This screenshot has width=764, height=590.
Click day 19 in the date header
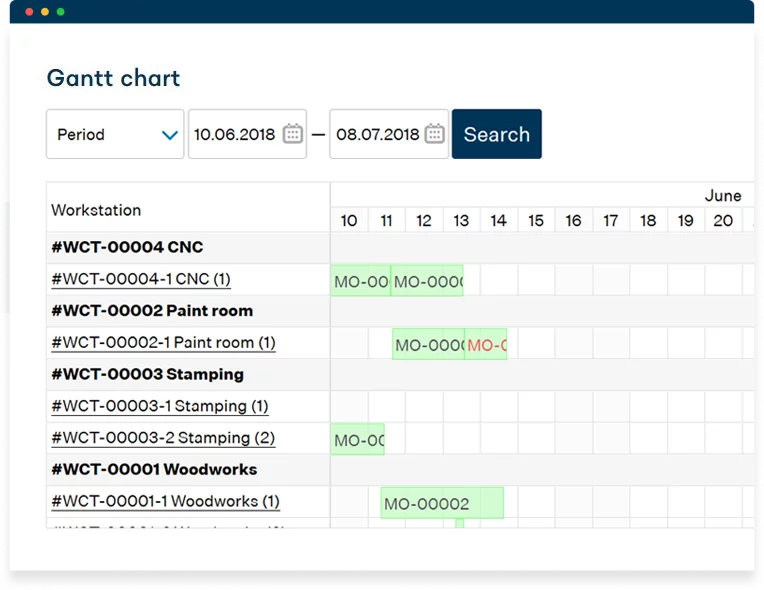686,221
